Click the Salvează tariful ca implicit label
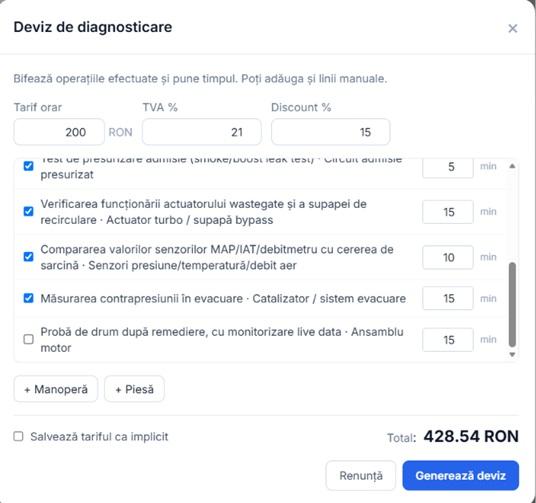The width and height of the screenshot is (536, 503). [99, 437]
